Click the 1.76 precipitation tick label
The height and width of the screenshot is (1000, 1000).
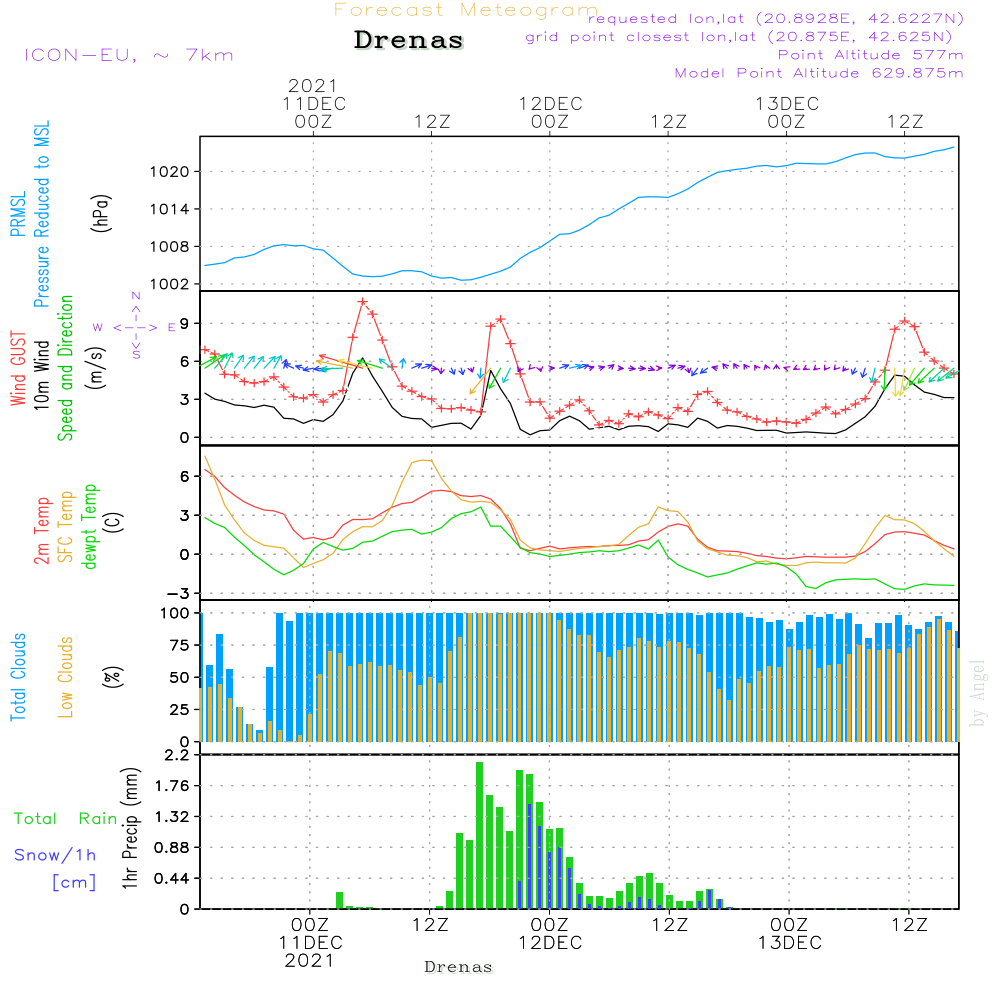point(172,786)
